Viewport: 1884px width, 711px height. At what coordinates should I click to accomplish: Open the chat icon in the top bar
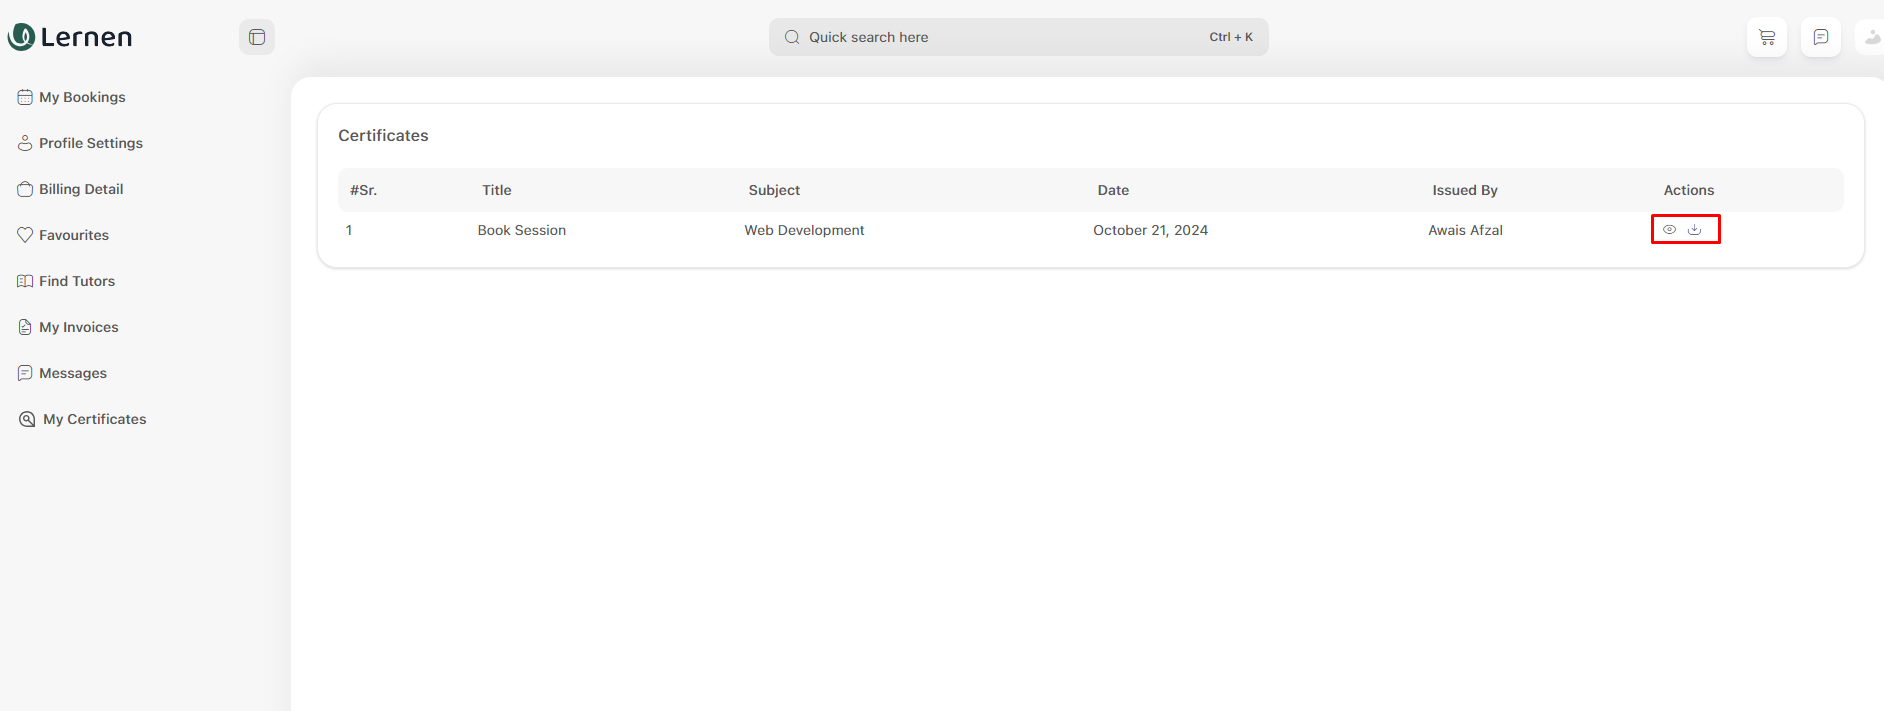click(1821, 37)
